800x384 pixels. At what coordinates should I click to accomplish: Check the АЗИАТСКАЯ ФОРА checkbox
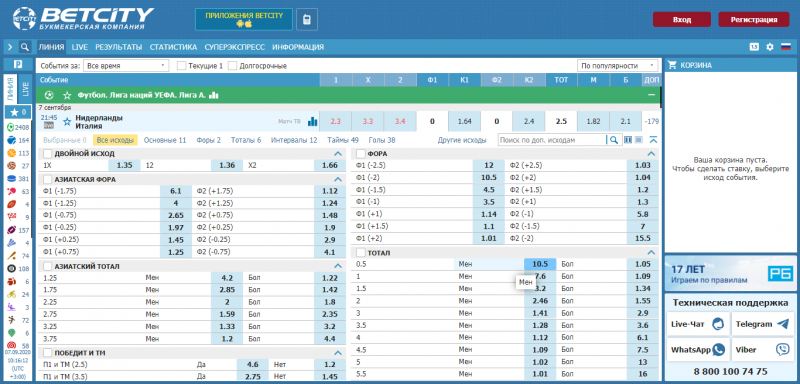[x=47, y=179]
